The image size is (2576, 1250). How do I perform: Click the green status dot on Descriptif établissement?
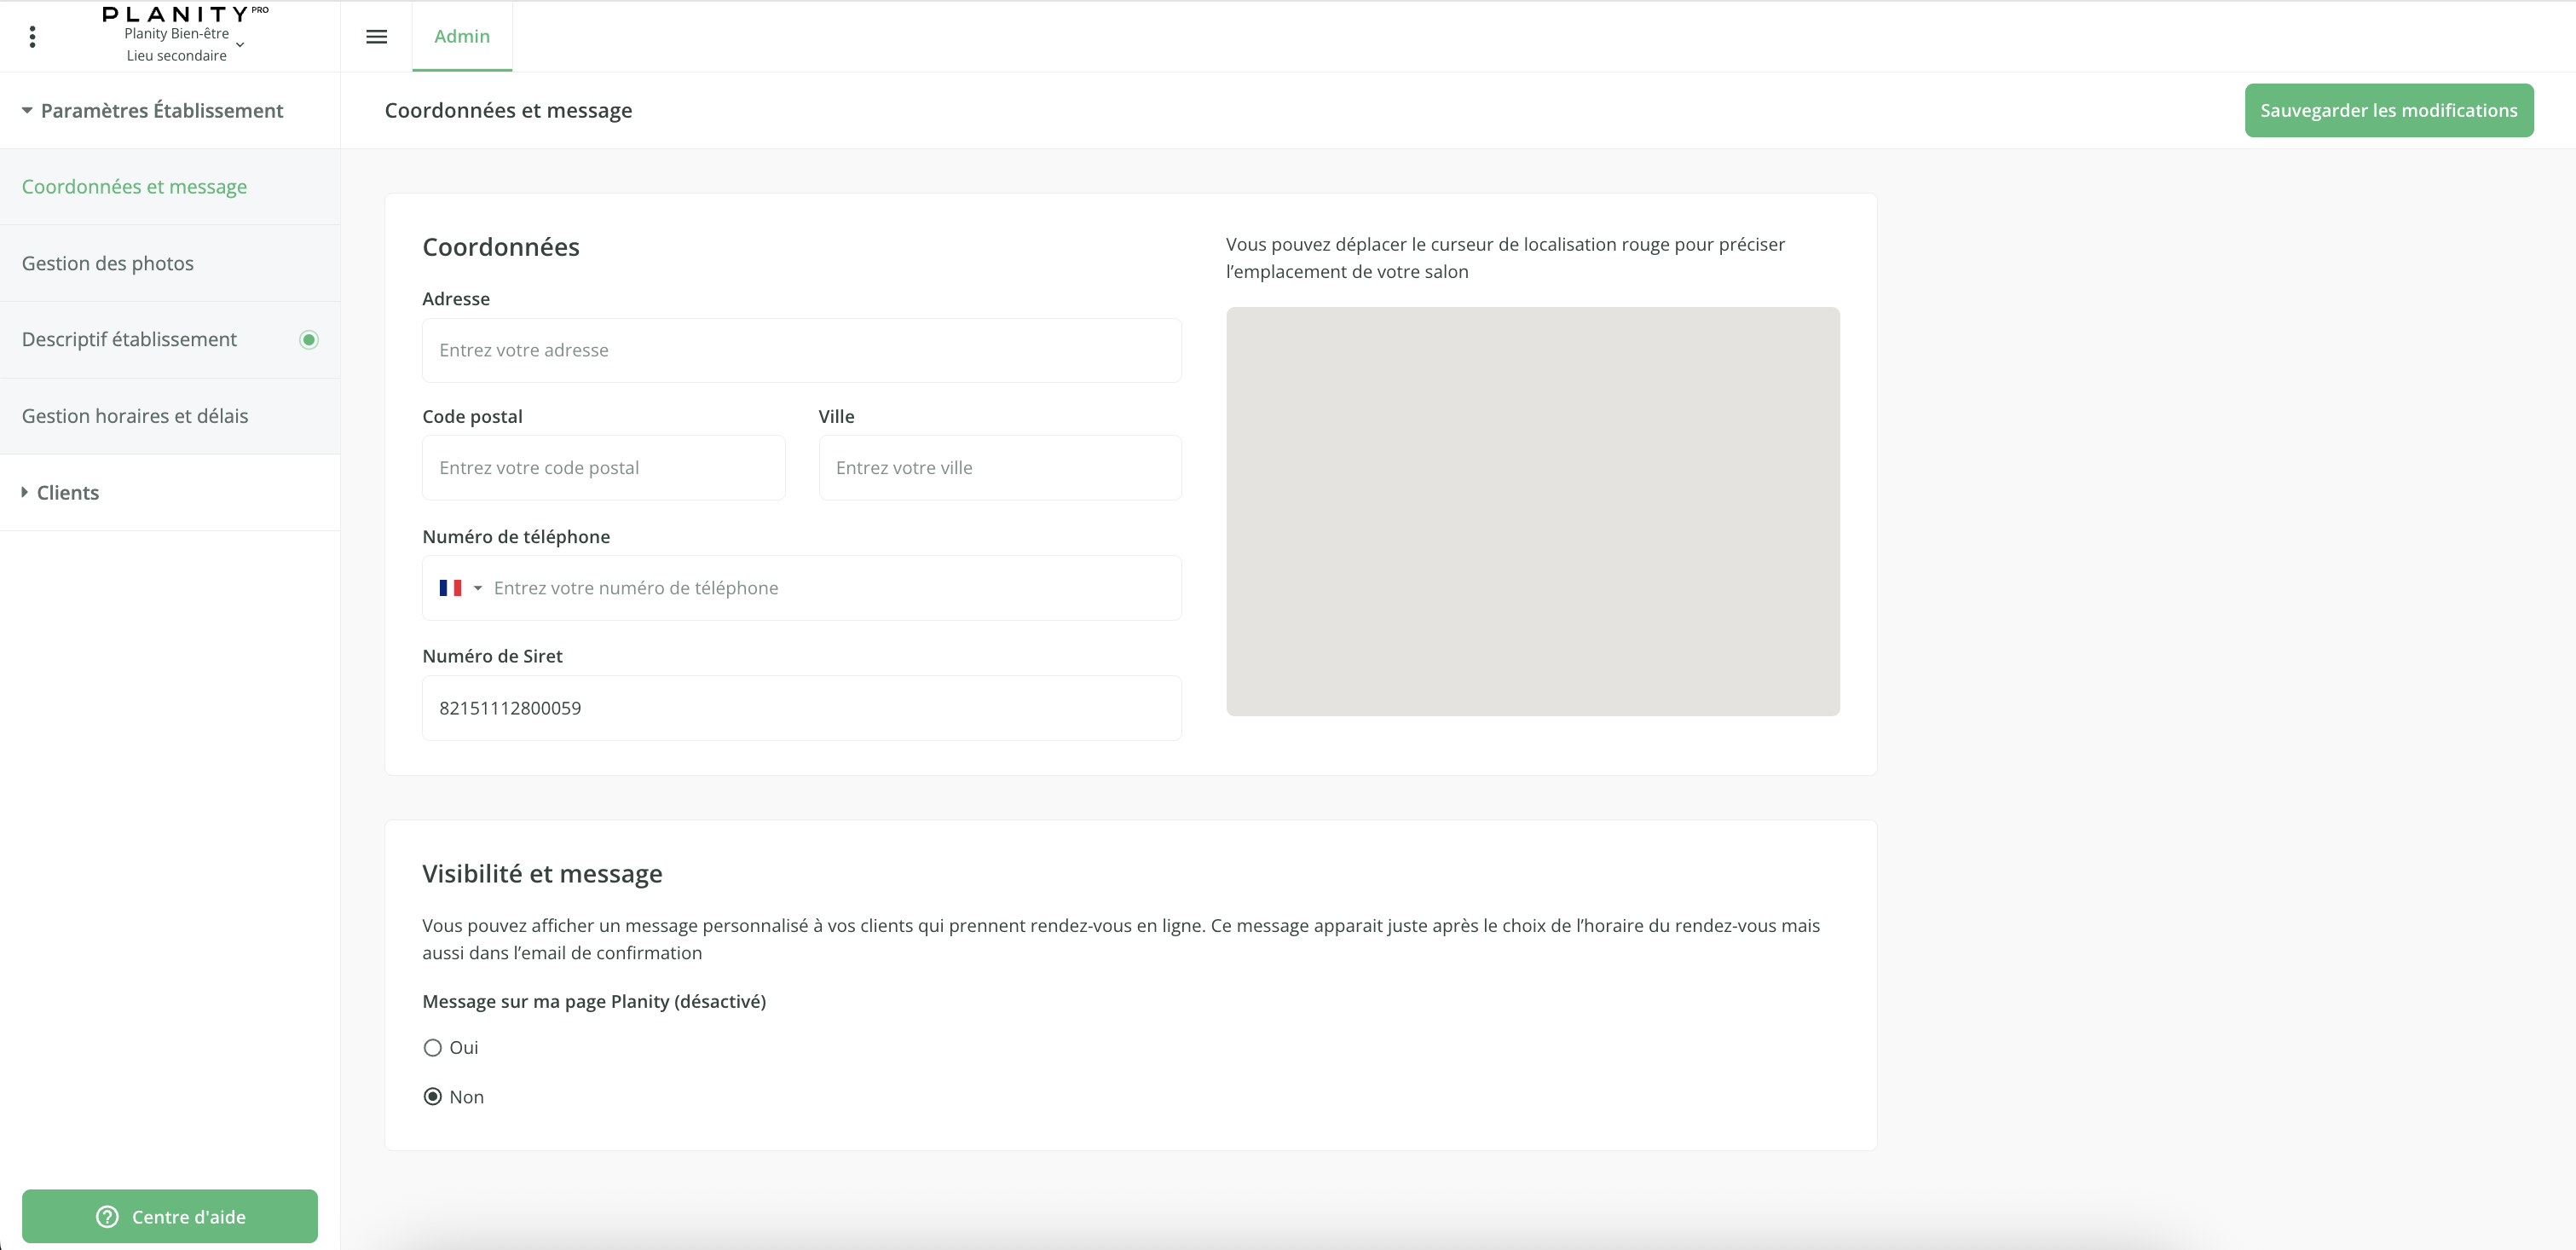point(309,340)
